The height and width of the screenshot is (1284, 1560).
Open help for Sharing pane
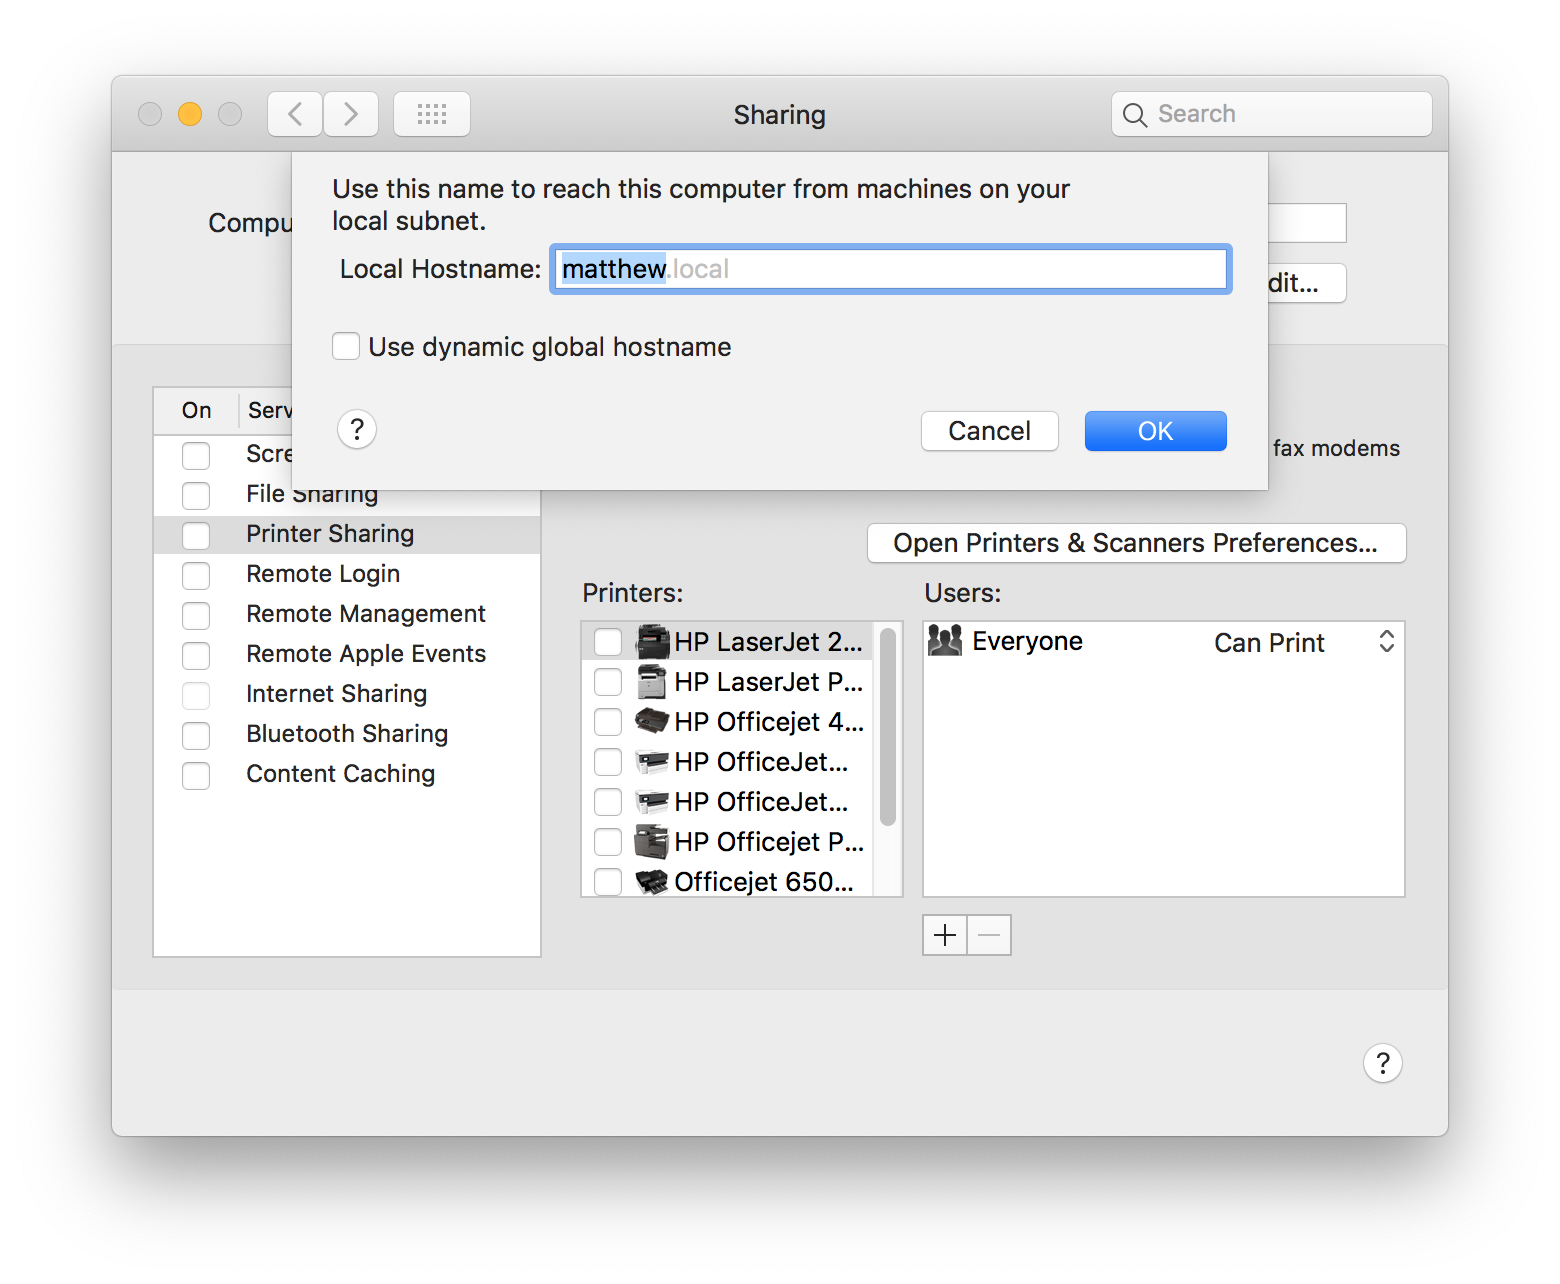[x=1383, y=1063]
